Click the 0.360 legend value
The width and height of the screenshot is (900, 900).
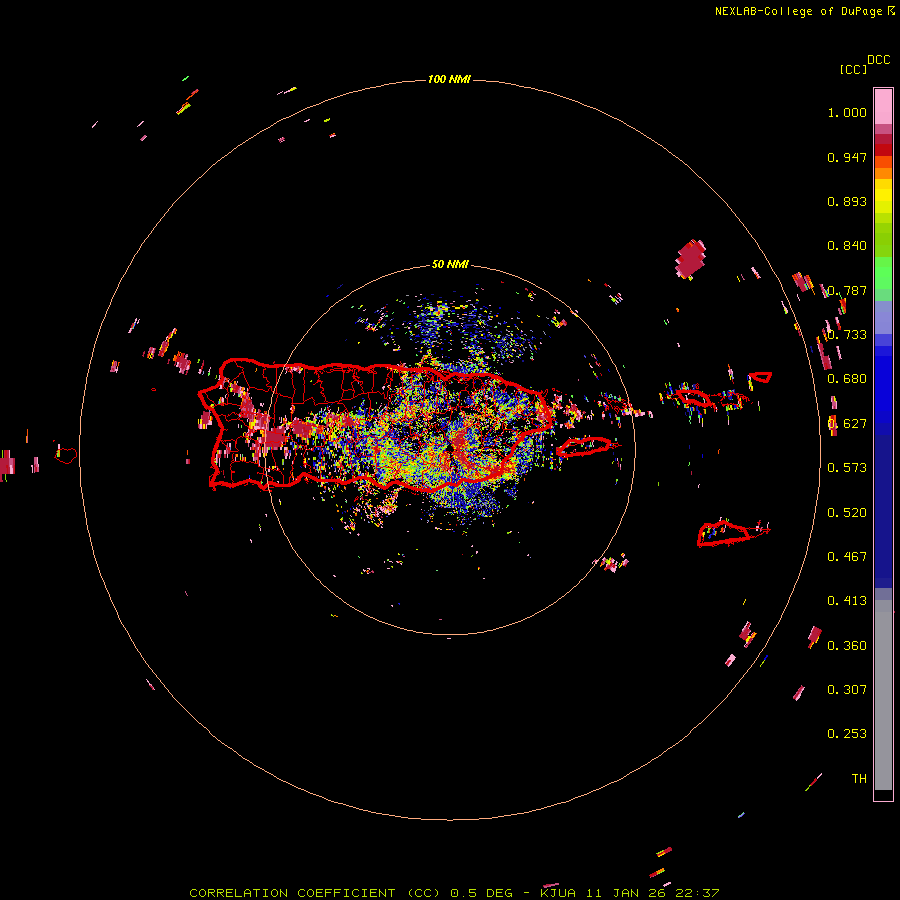tap(847, 646)
